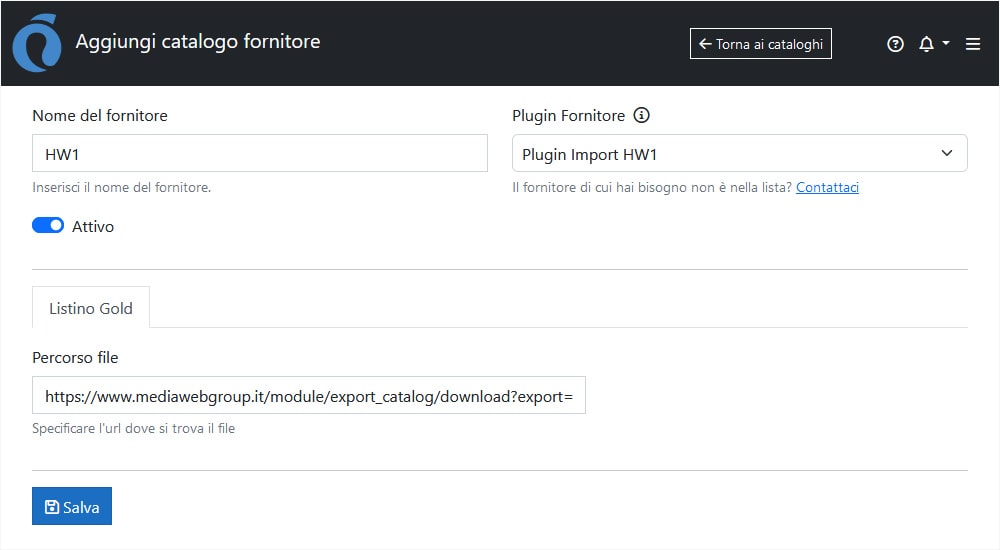Screen dimensions: 1000x550
Task: Click the floppy disk icon on Salva
Action: (x=52, y=507)
